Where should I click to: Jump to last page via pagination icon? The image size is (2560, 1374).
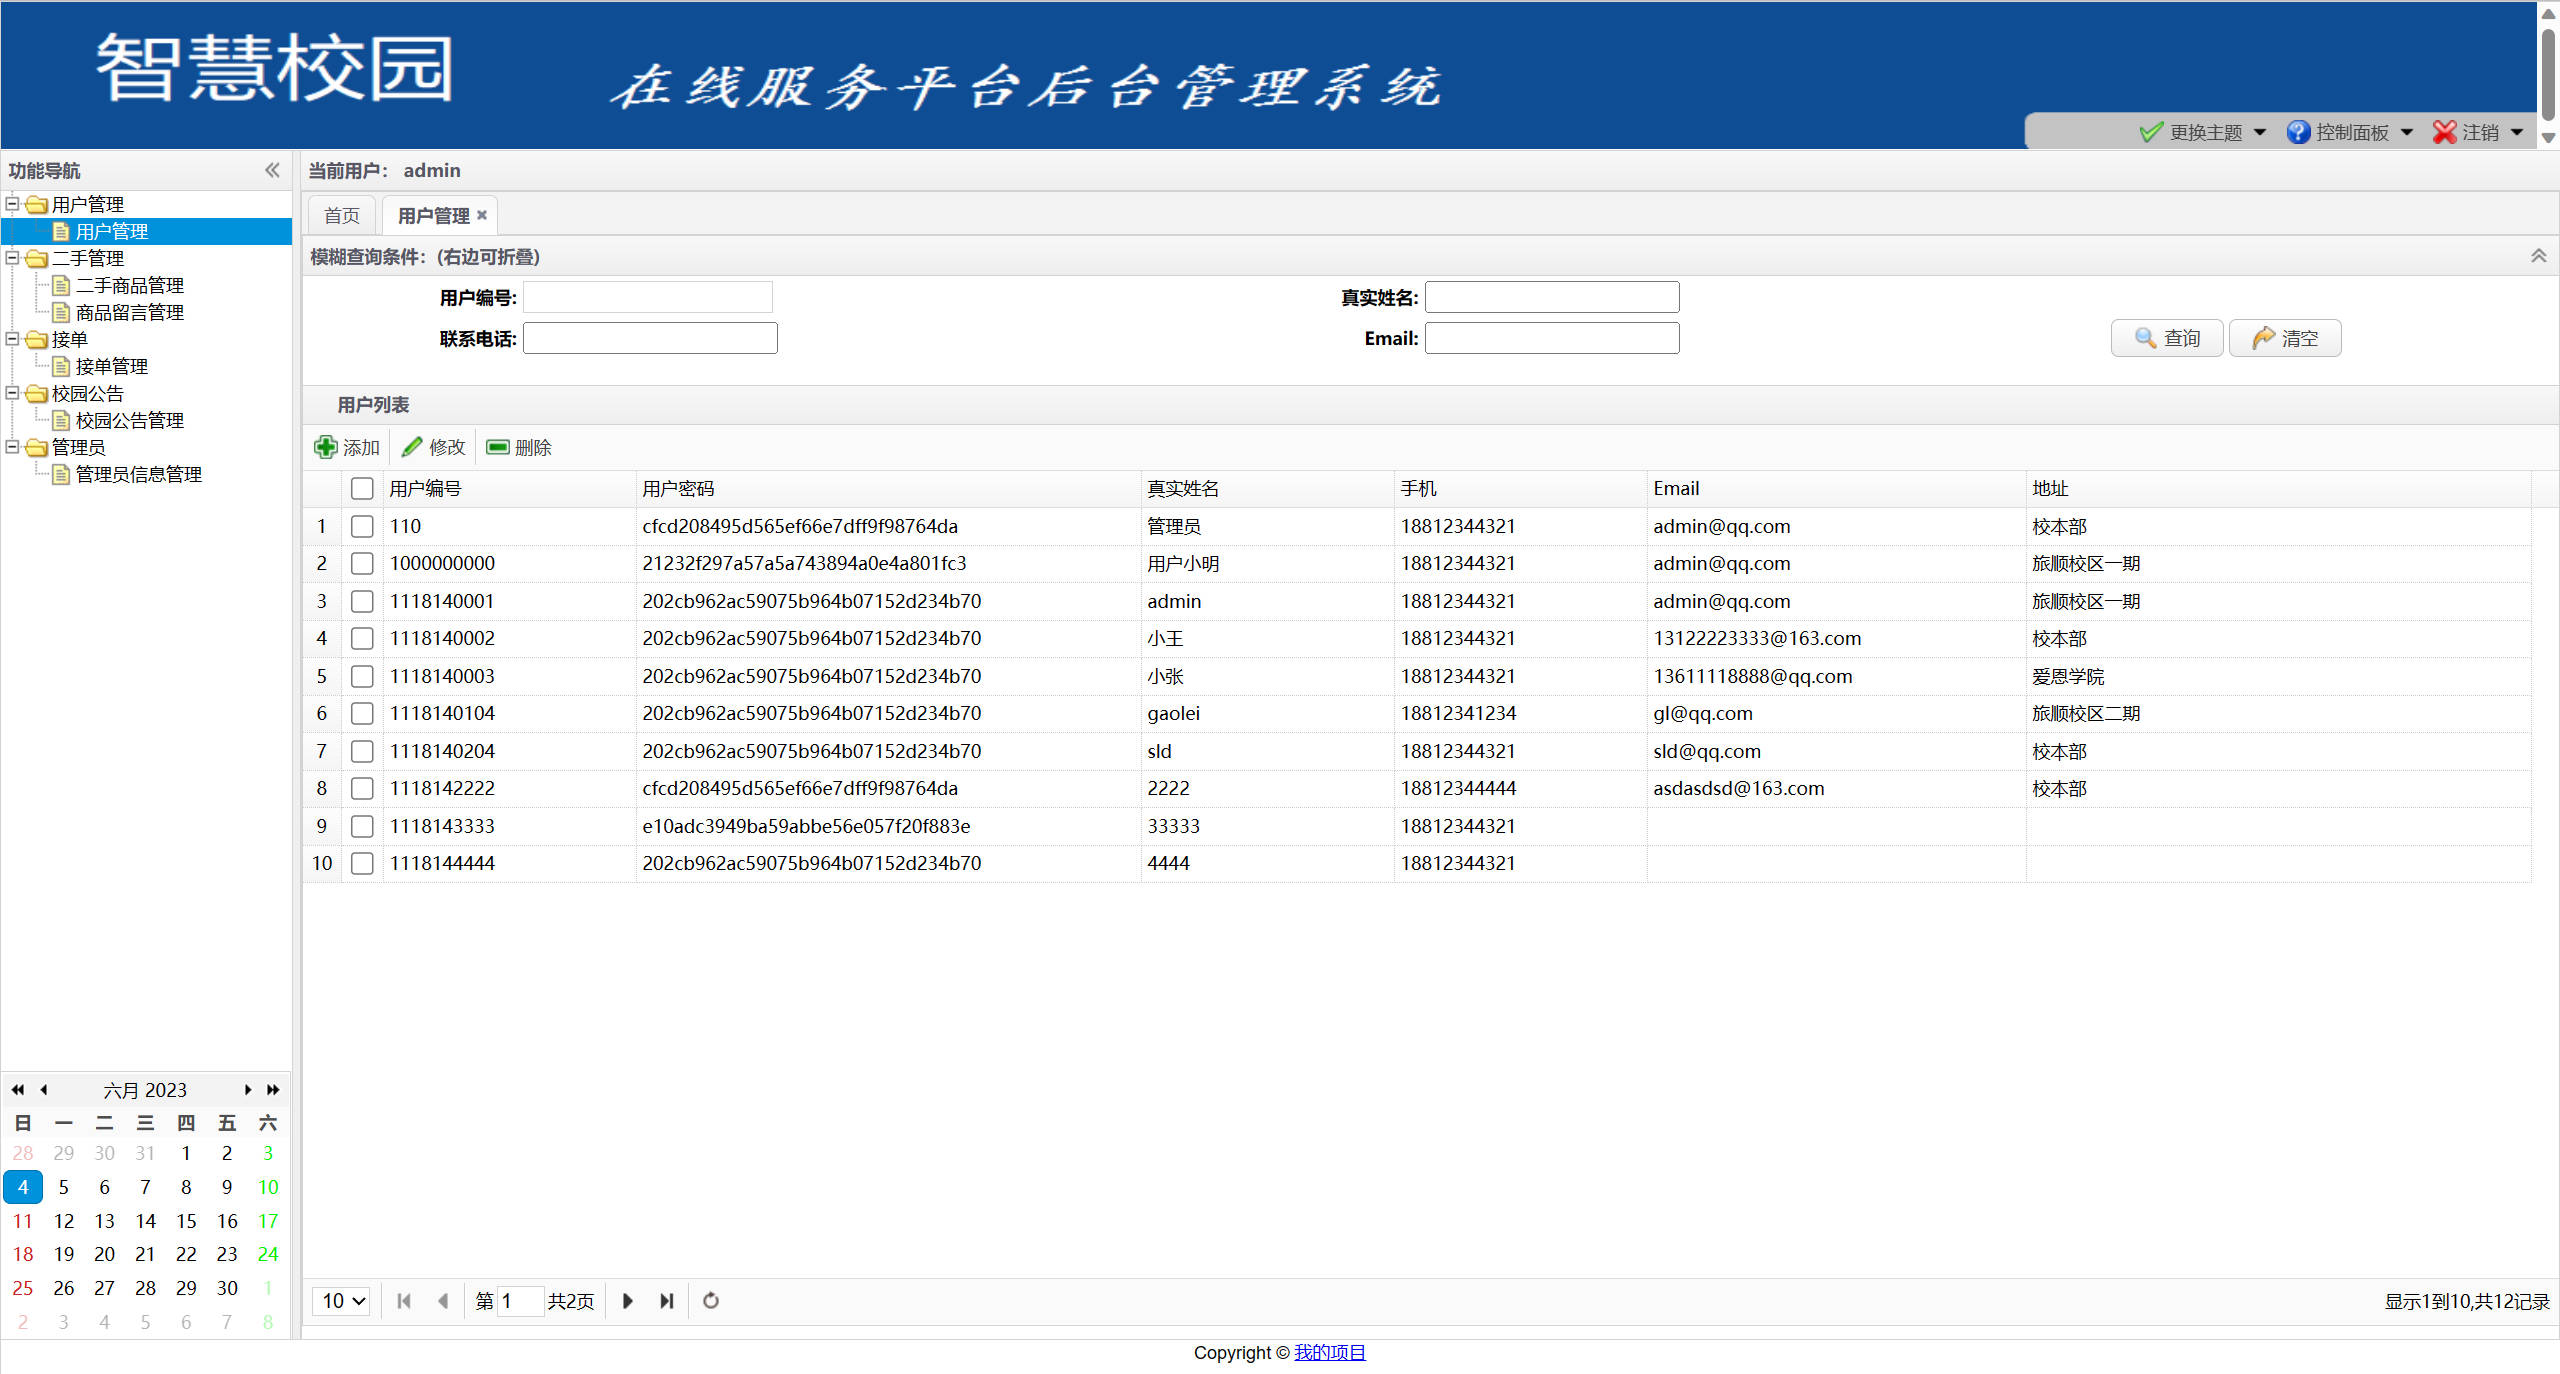coord(666,1301)
